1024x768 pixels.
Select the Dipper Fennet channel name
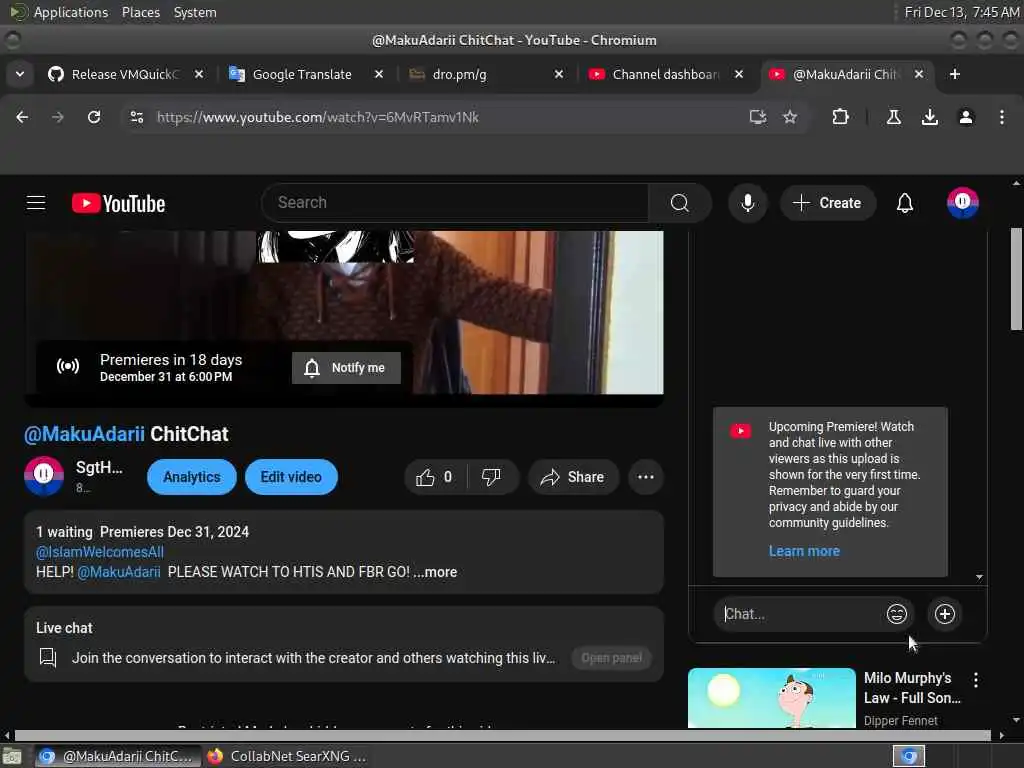901,721
